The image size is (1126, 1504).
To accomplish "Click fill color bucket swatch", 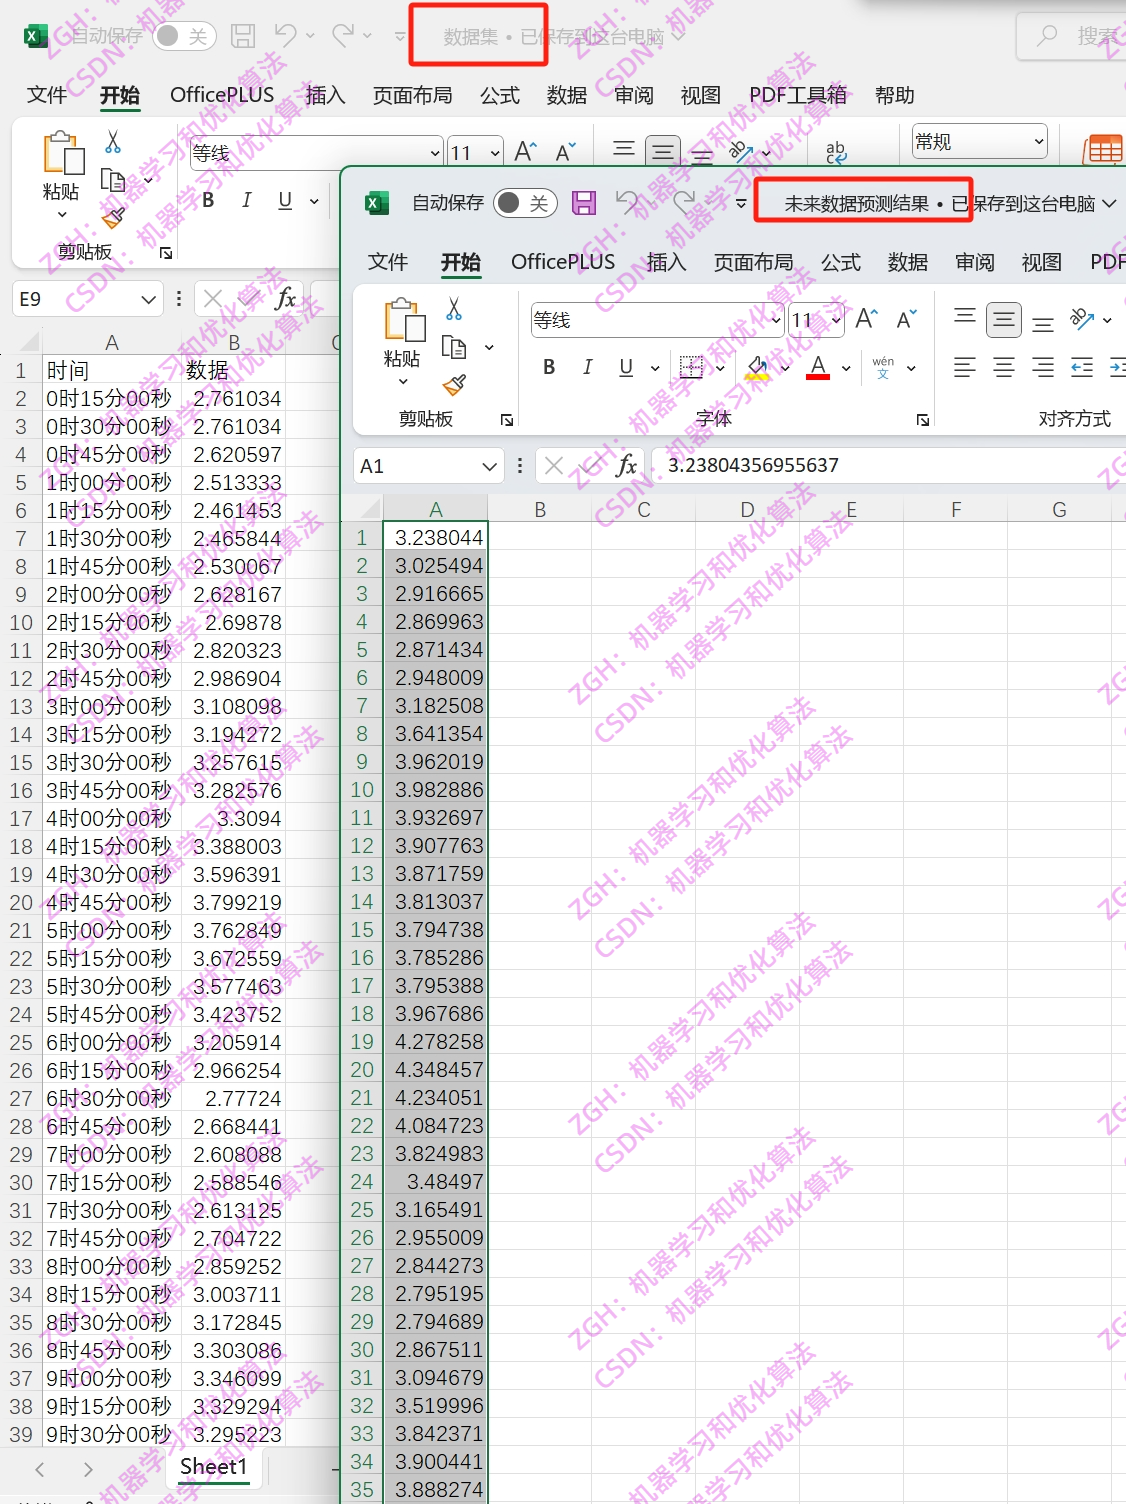I will tap(758, 368).
